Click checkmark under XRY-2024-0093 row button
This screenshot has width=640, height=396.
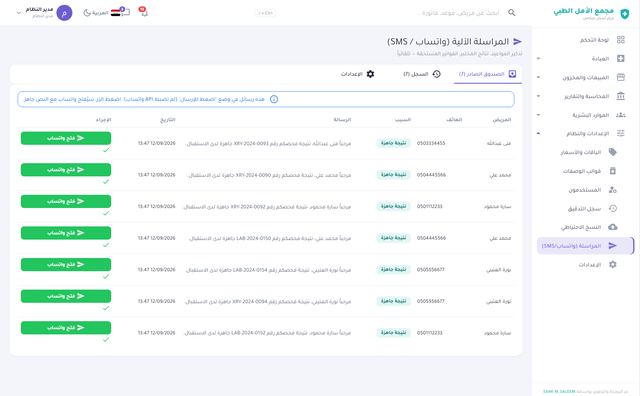(106, 150)
